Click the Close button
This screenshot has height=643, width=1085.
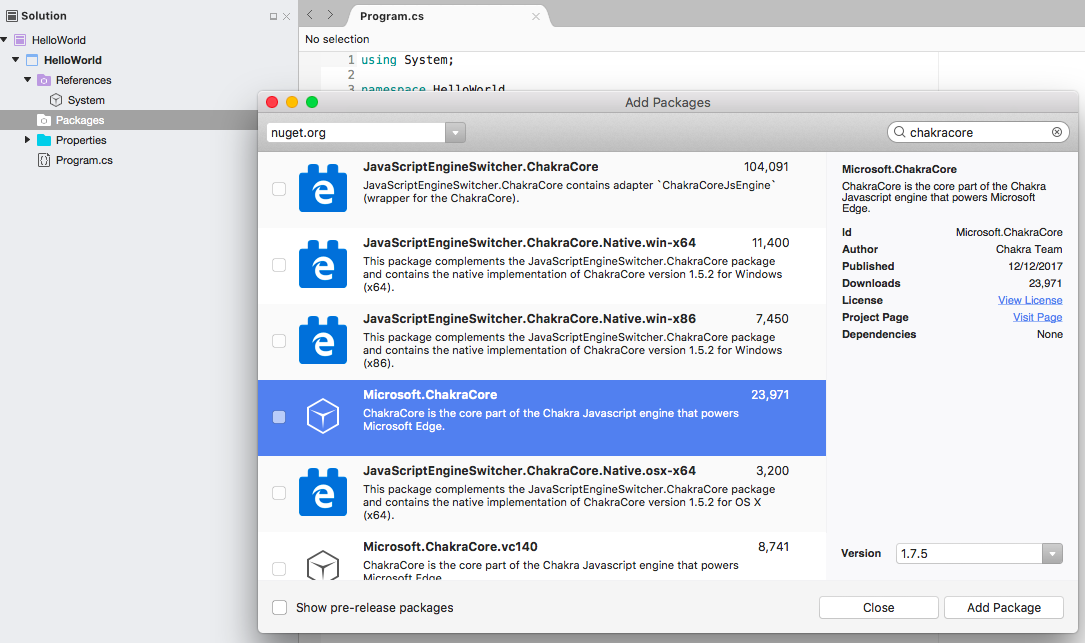pos(879,608)
